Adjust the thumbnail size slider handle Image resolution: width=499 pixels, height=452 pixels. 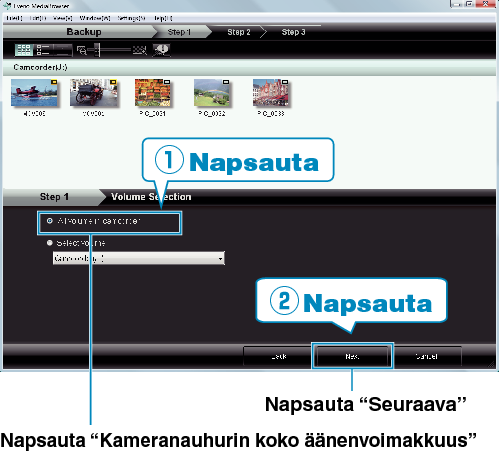(x=97, y=50)
